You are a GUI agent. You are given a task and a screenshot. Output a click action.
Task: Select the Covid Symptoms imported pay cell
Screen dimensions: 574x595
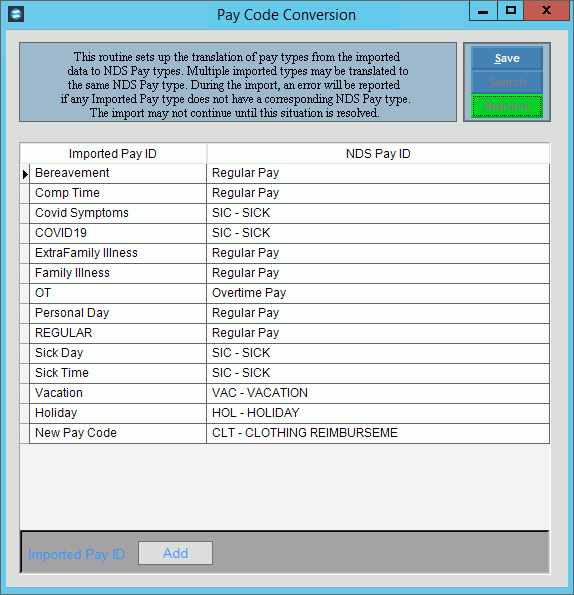[118, 214]
